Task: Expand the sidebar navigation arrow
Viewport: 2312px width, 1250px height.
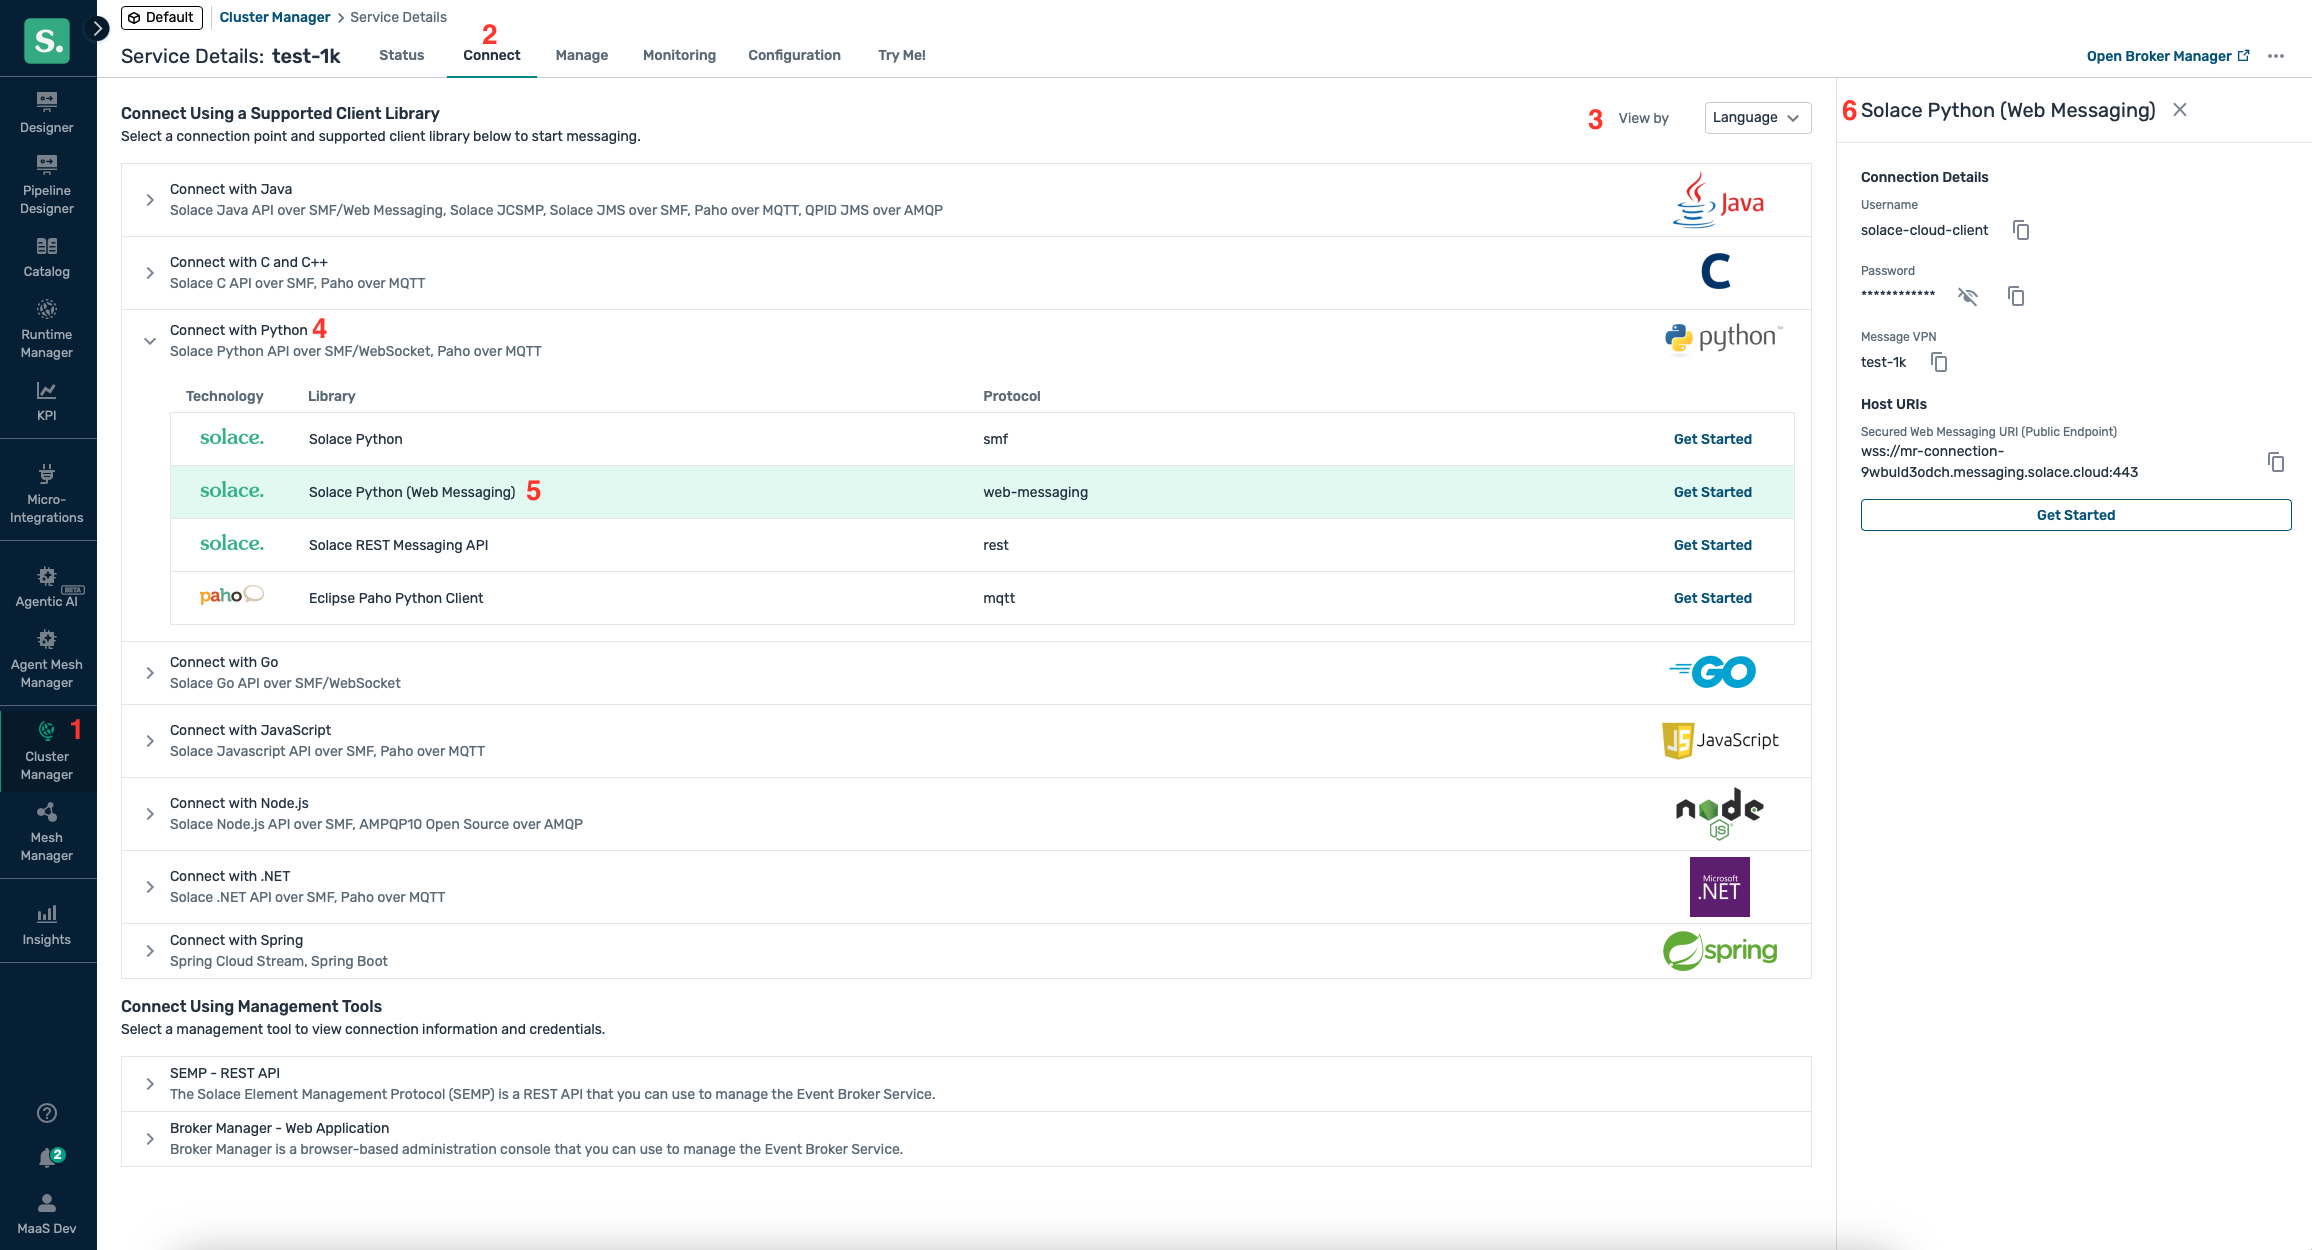Action: click(x=98, y=28)
